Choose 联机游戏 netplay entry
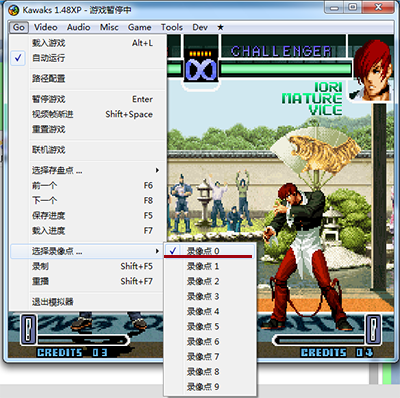400x398 pixels. [88, 150]
